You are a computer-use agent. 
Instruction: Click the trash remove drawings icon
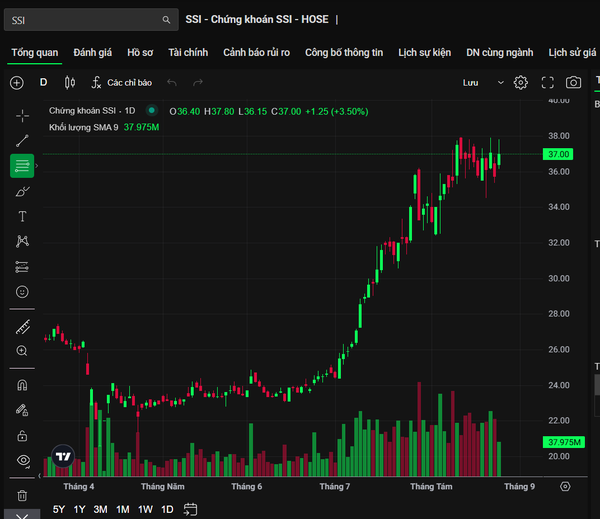coord(22,495)
